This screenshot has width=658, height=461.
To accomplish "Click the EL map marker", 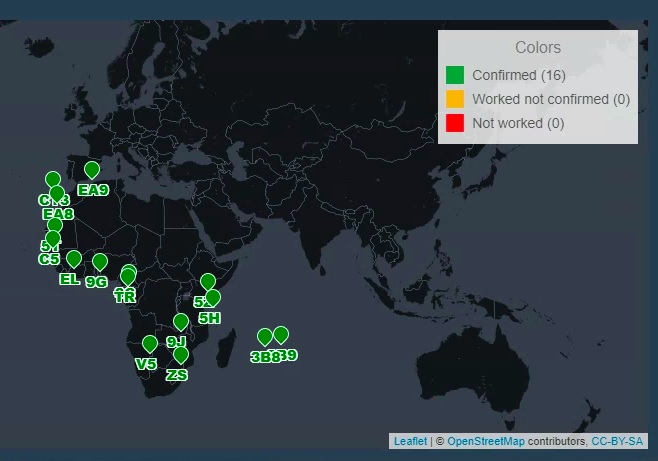I will tap(74, 259).
